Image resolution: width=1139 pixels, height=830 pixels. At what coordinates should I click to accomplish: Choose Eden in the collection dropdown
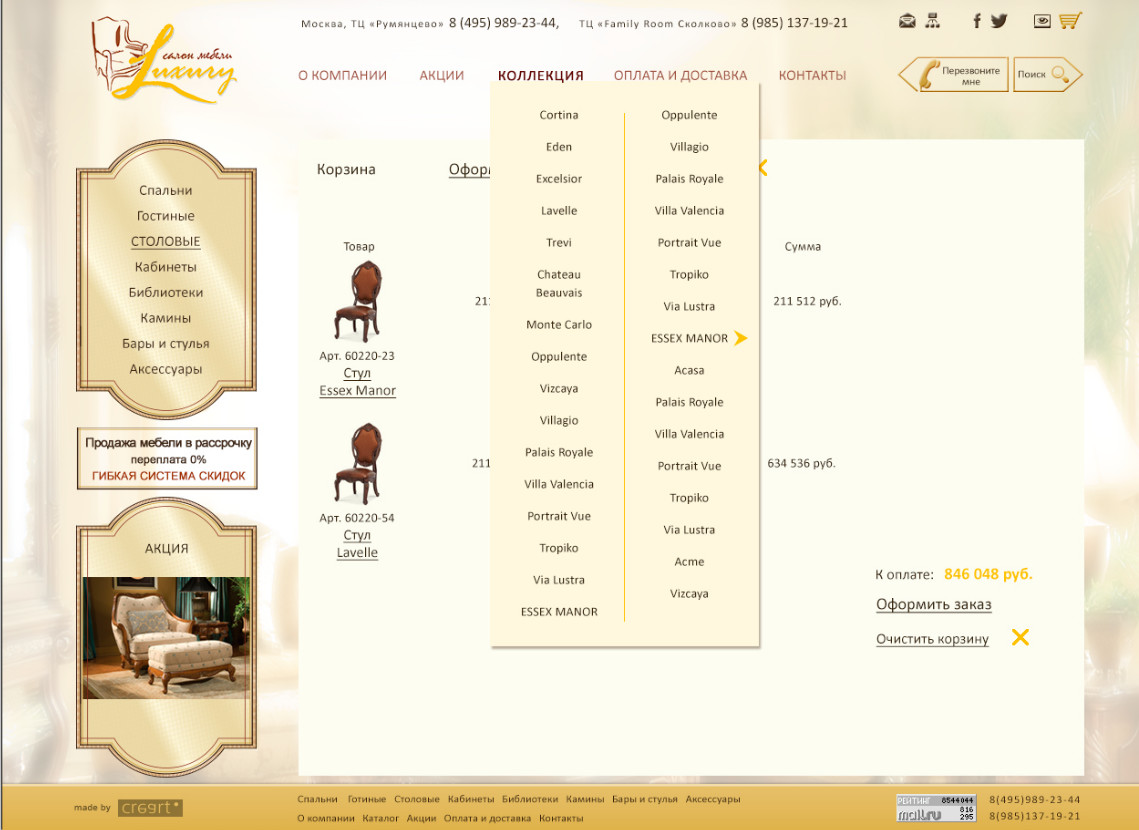[x=559, y=147]
